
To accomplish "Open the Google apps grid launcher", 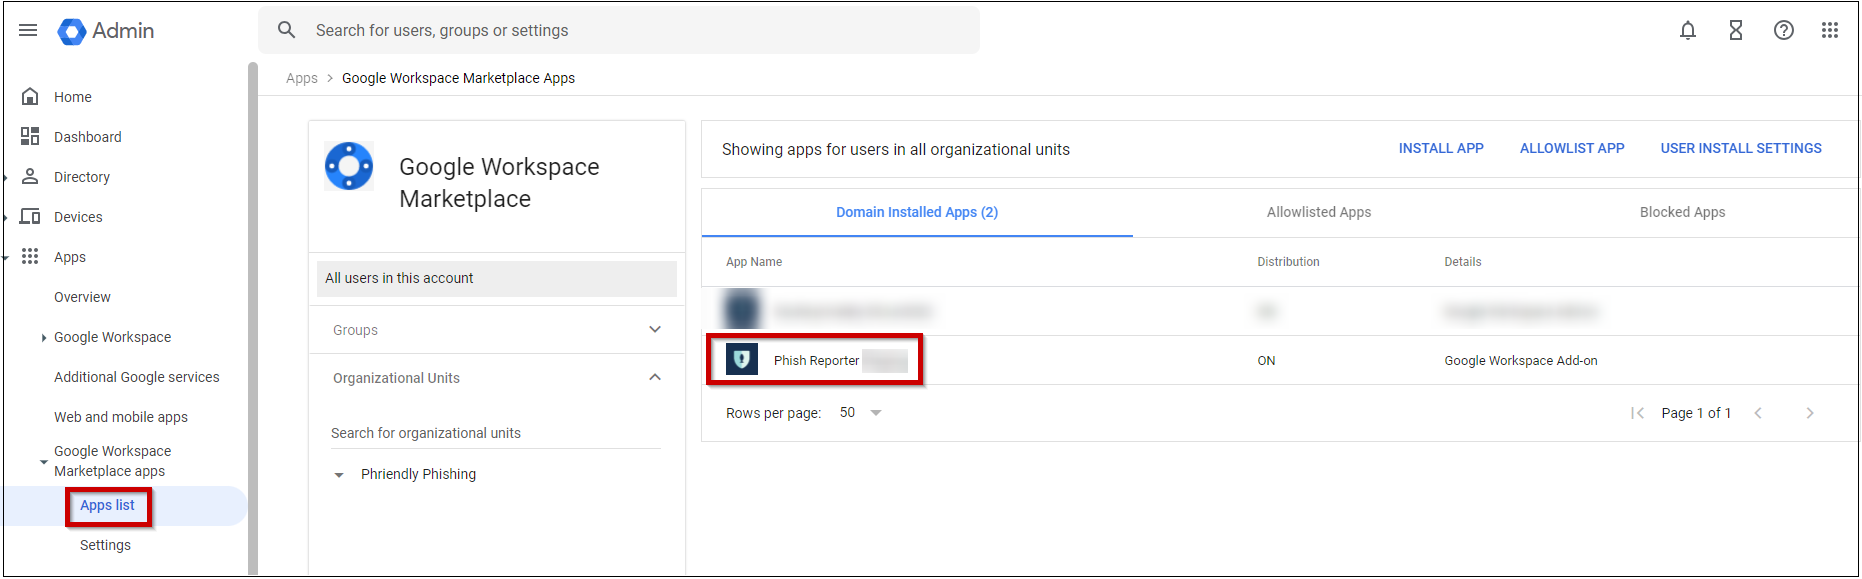I will click(x=1830, y=31).
